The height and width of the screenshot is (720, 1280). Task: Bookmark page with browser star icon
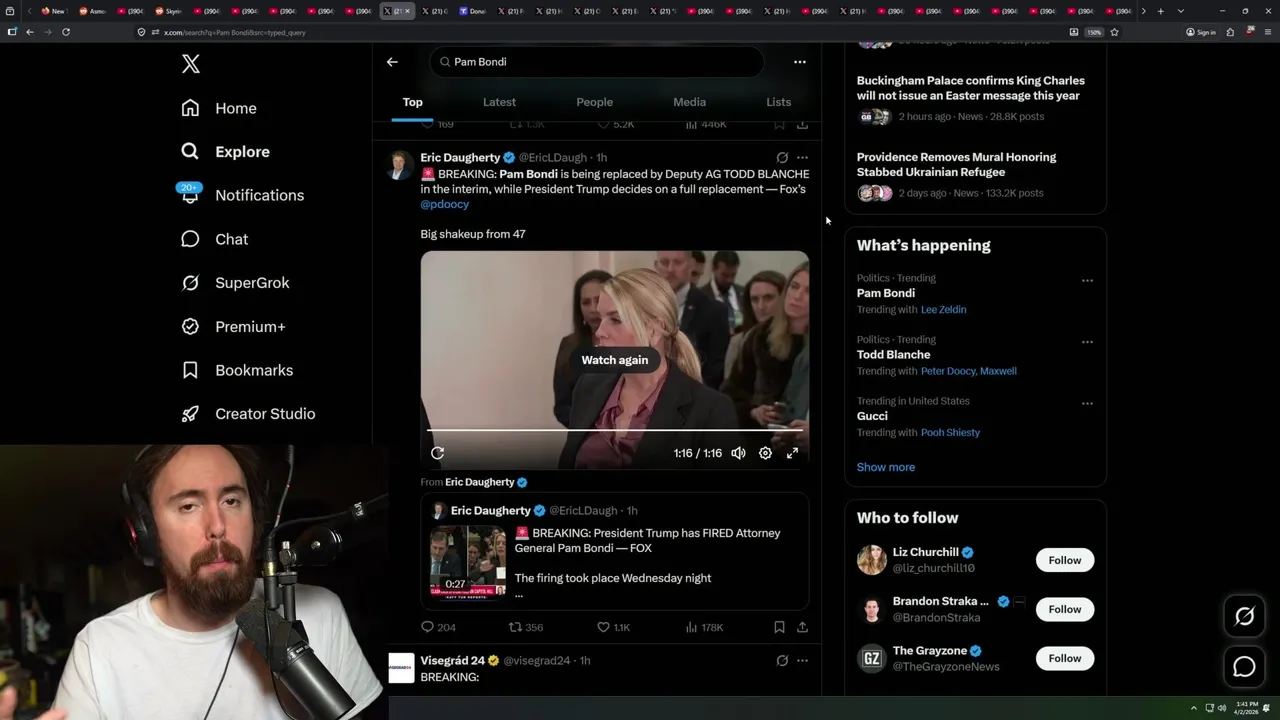[x=1114, y=32]
